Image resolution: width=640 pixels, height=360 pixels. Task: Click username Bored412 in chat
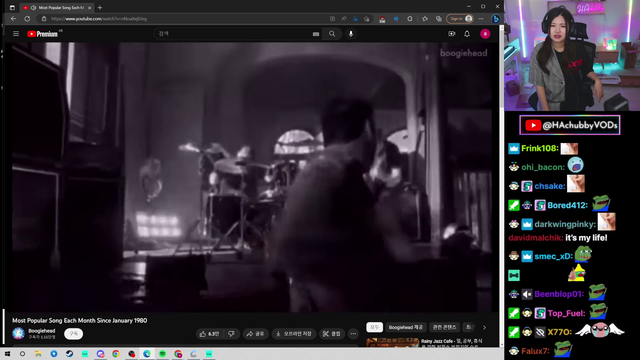pos(567,205)
